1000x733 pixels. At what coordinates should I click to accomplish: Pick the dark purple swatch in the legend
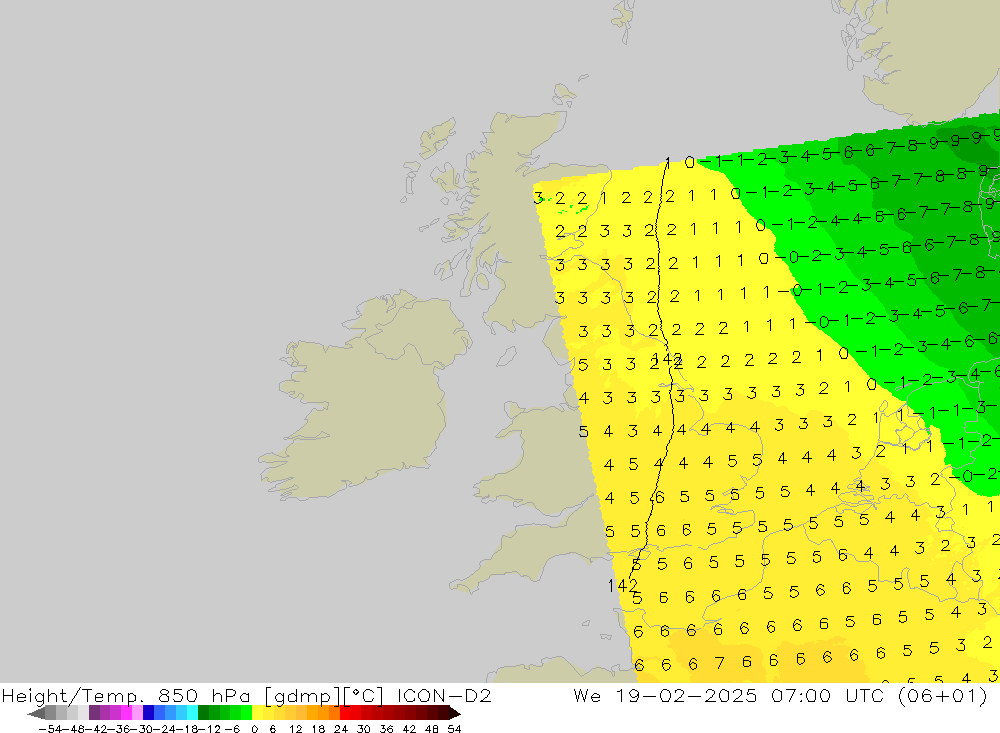point(94,714)
